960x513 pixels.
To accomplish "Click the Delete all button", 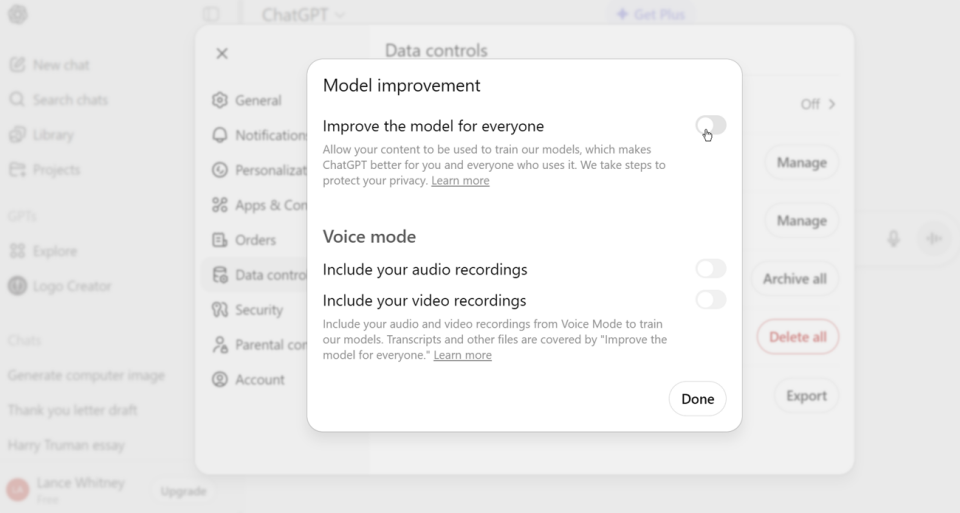I will pyautogui.click(x=797, y=337).
